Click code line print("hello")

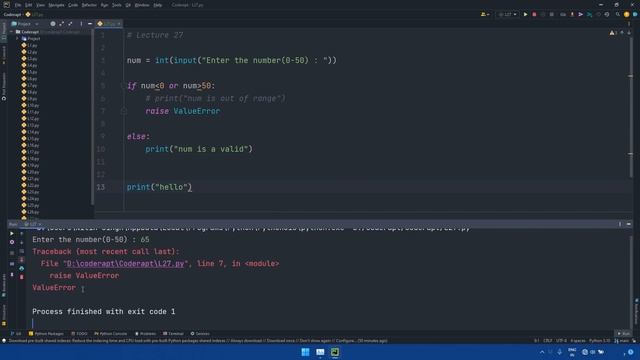click(x=159, y=187)
